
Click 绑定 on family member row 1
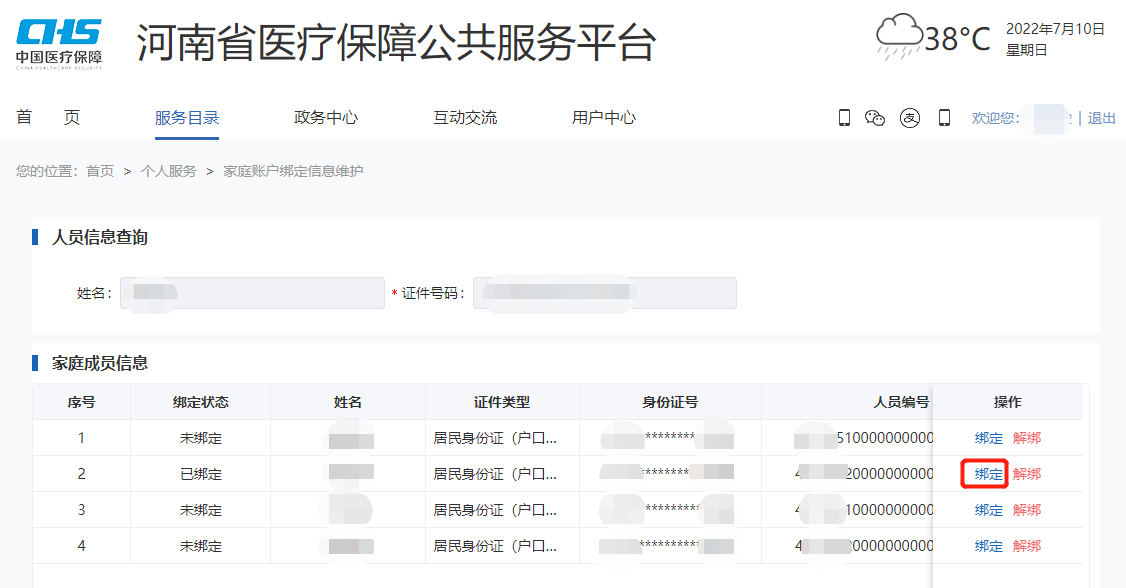click(x=987, y=437)
